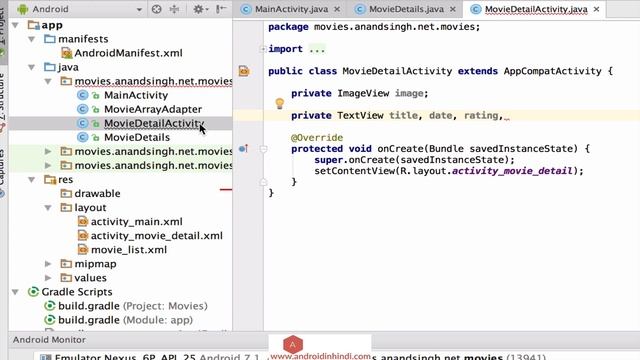Click the related XML file gutter icon
The width and height of the screenshot is (640, 360).
[244, 71]
